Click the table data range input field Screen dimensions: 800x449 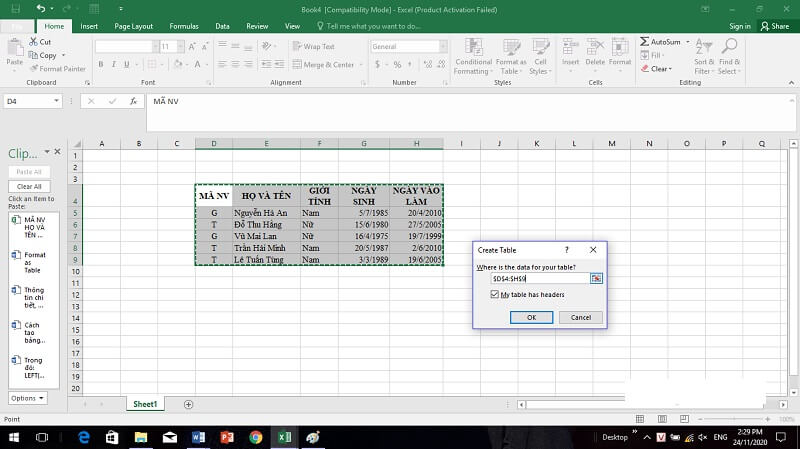(533, 278)
